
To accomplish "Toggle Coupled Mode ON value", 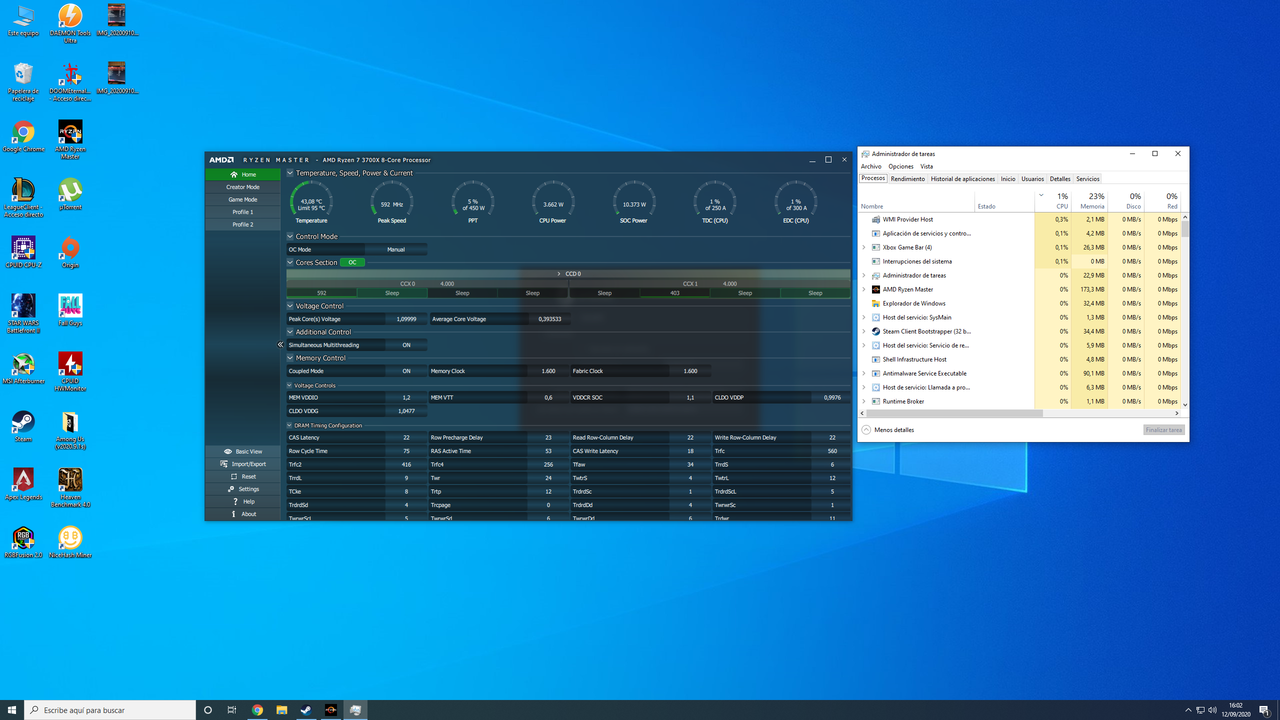I will (x=406, y=371).
